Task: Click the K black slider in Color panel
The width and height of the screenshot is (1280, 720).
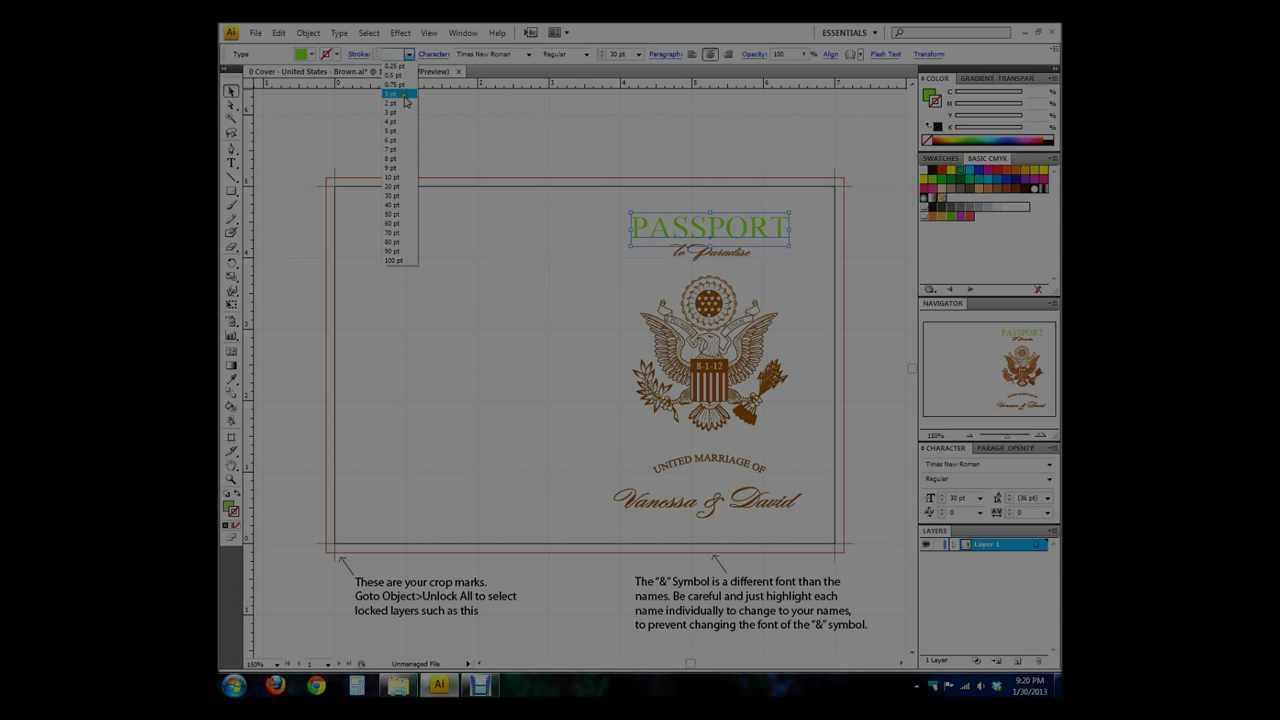Action: tap(989, 127)
